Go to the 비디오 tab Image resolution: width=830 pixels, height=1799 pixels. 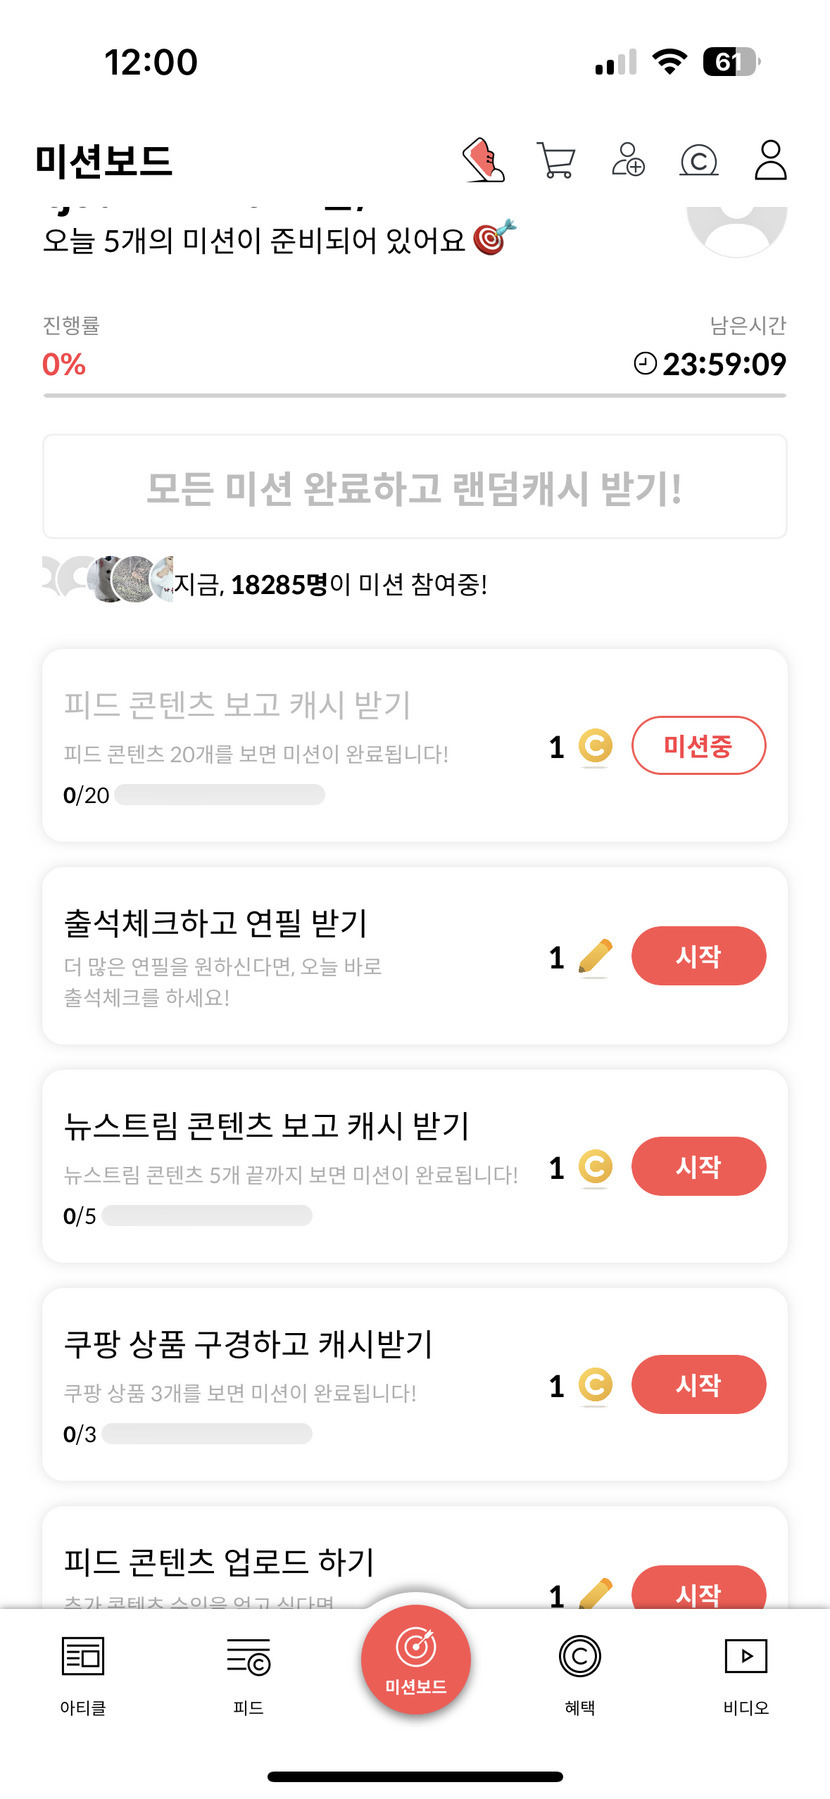click(746, 1670)
